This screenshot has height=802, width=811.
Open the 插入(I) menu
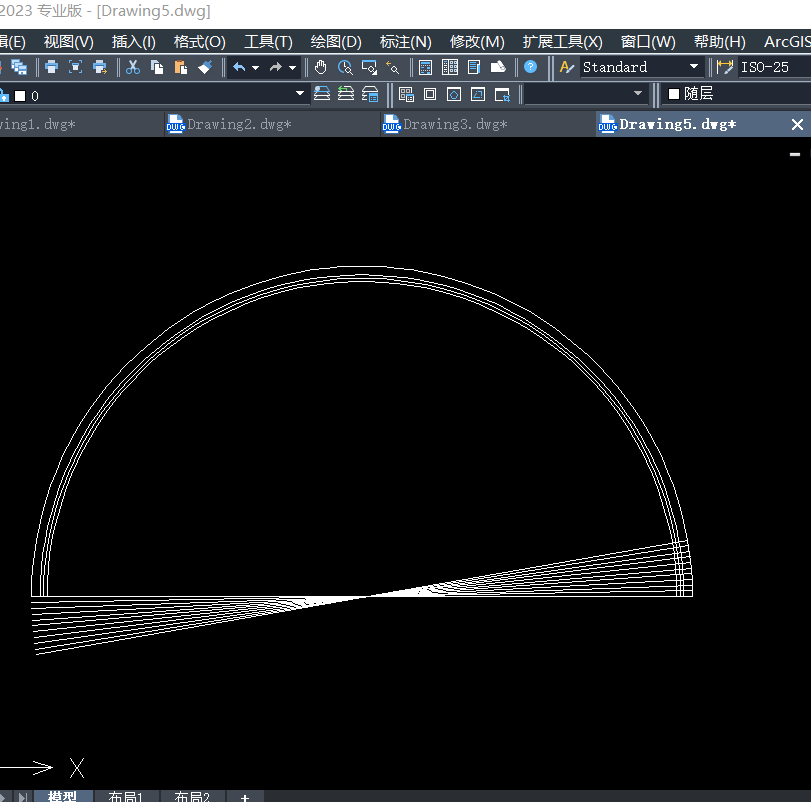point(133,42)
